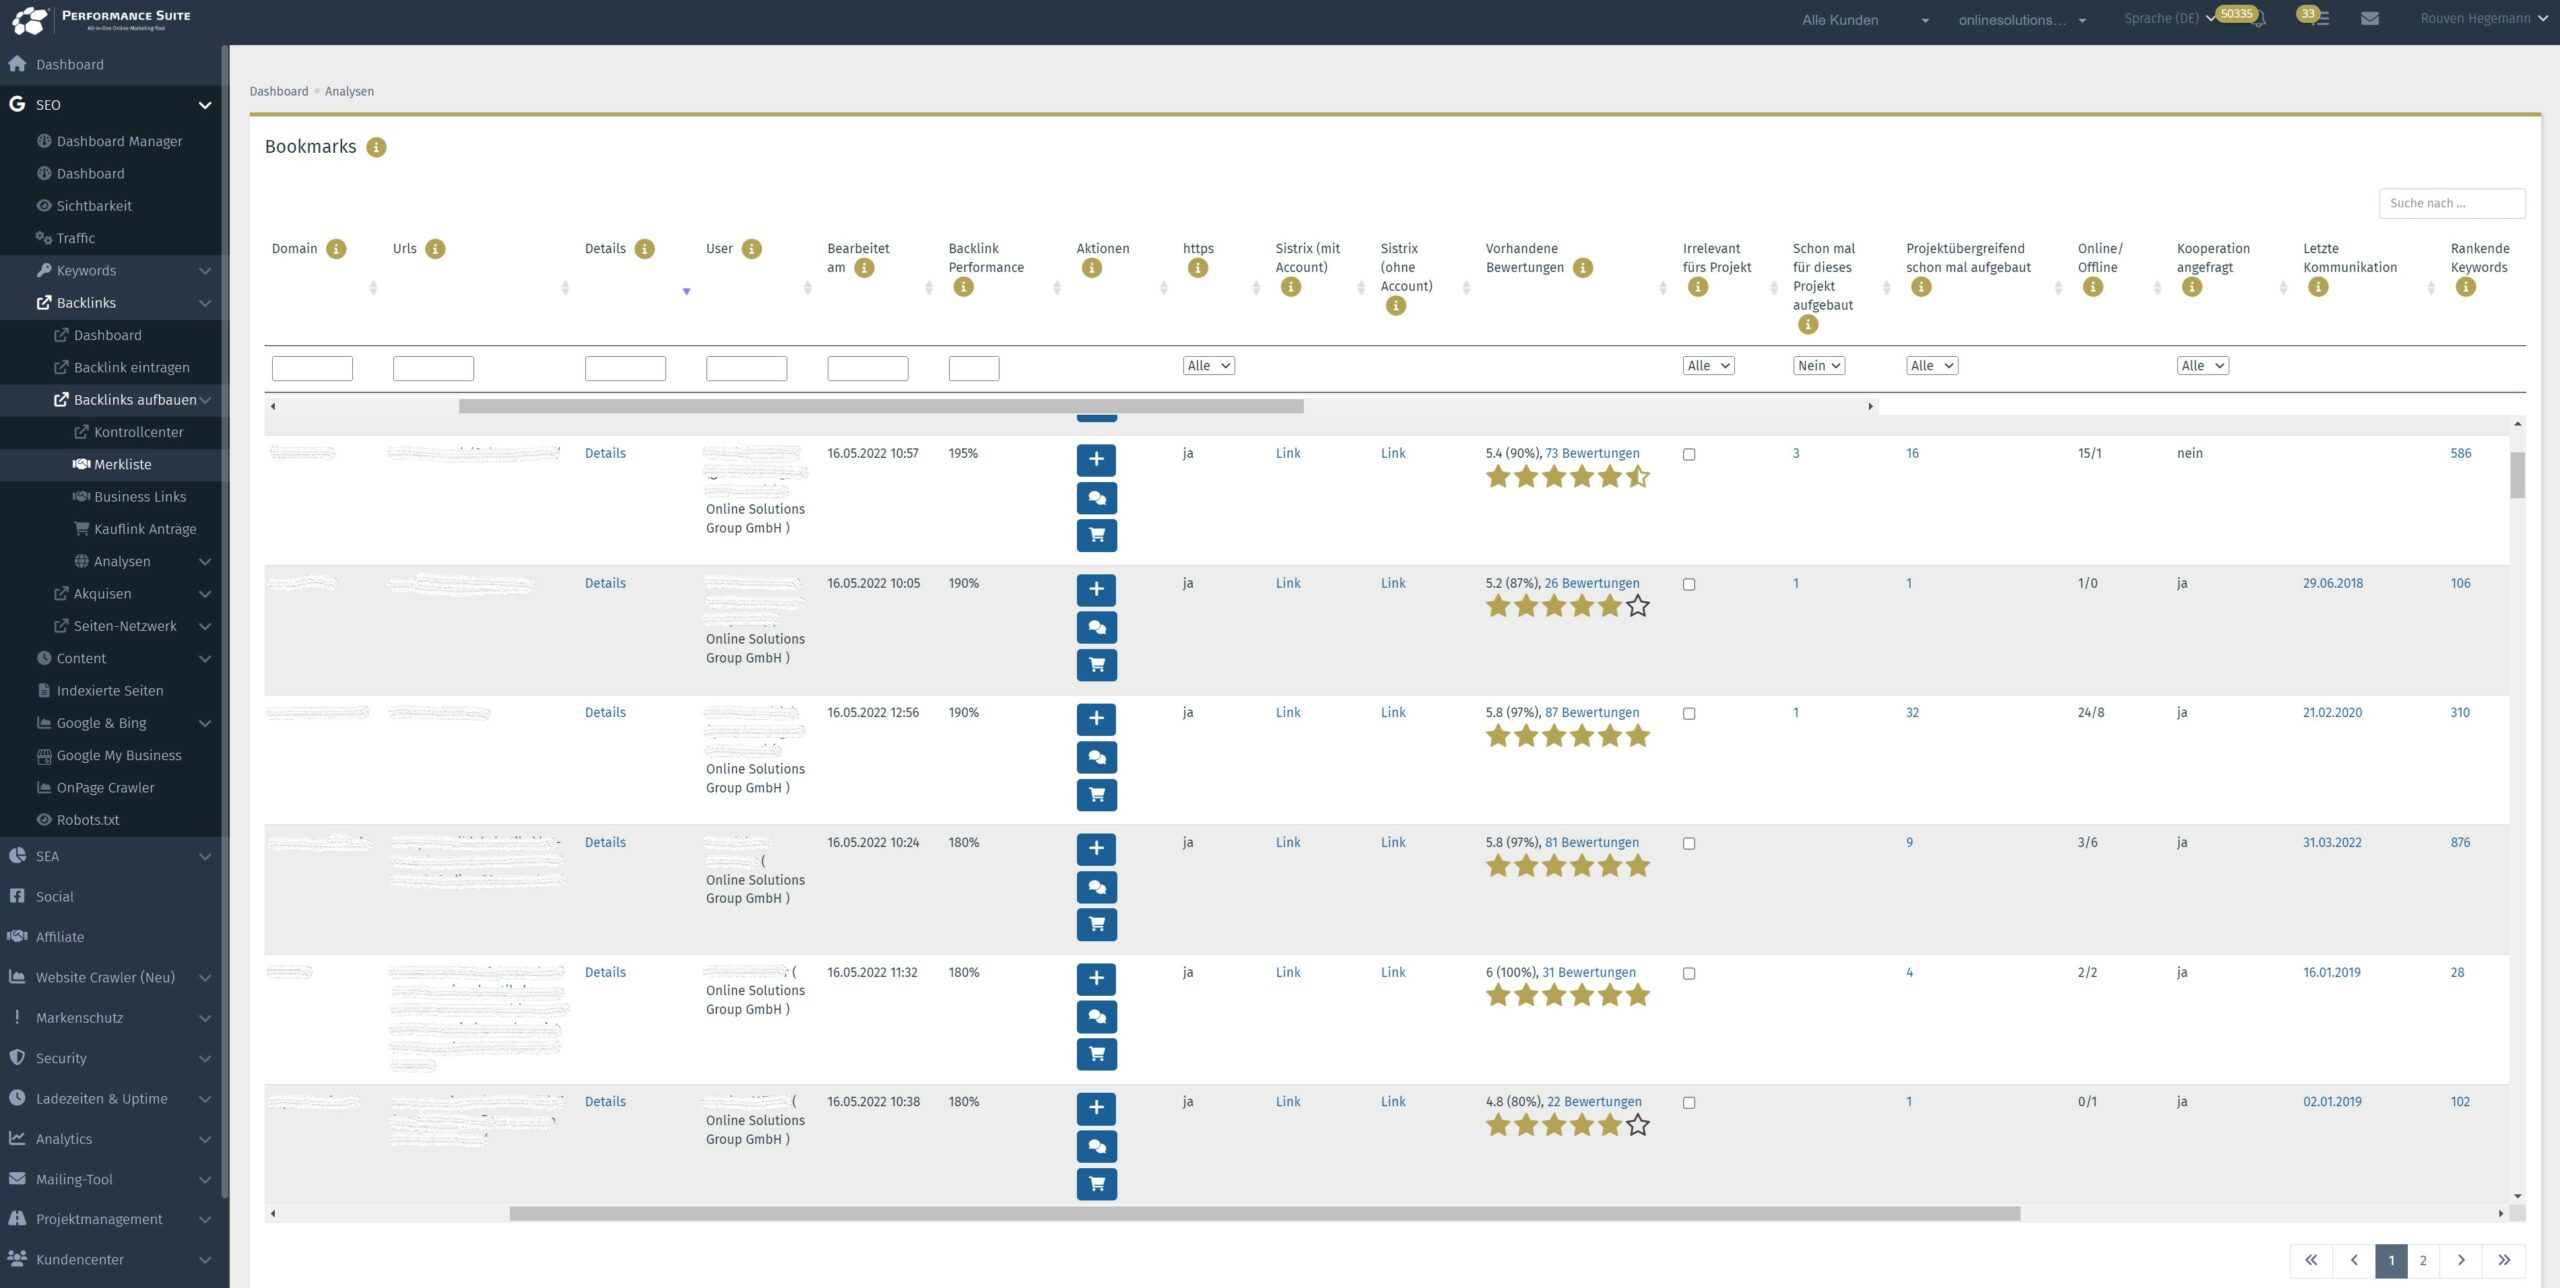This screenshot has height=1288, width=2560.
Task: Click the Suche nach search field
Action: coord(2451,203)
